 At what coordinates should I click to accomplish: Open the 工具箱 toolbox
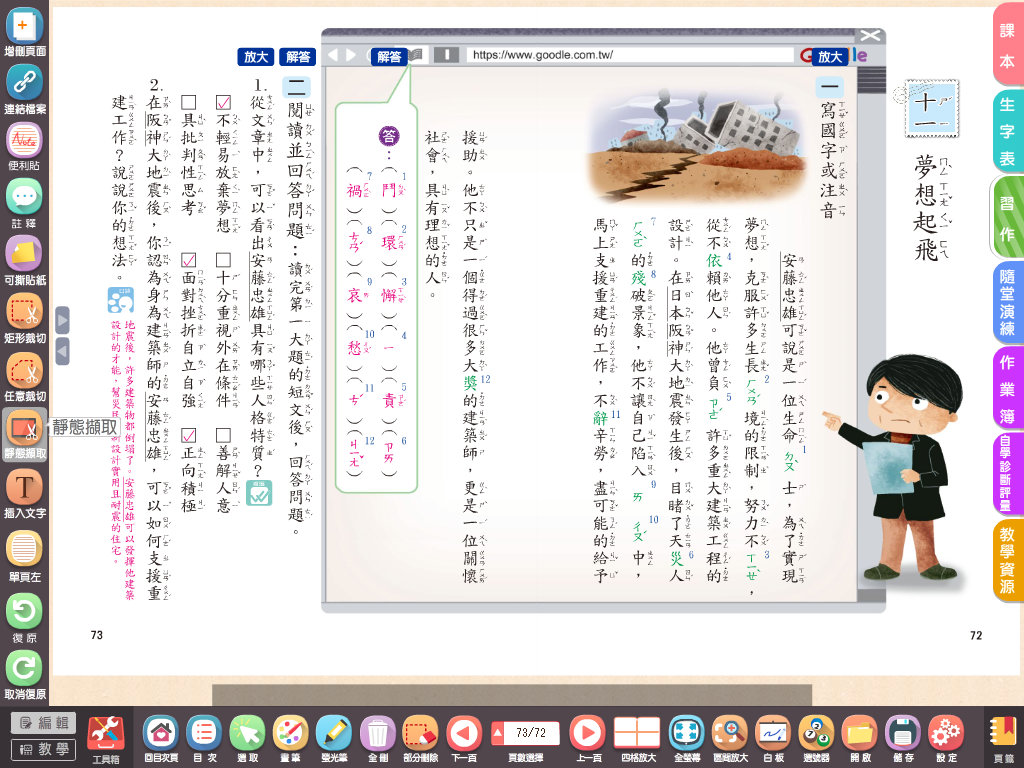coord(106,739)
